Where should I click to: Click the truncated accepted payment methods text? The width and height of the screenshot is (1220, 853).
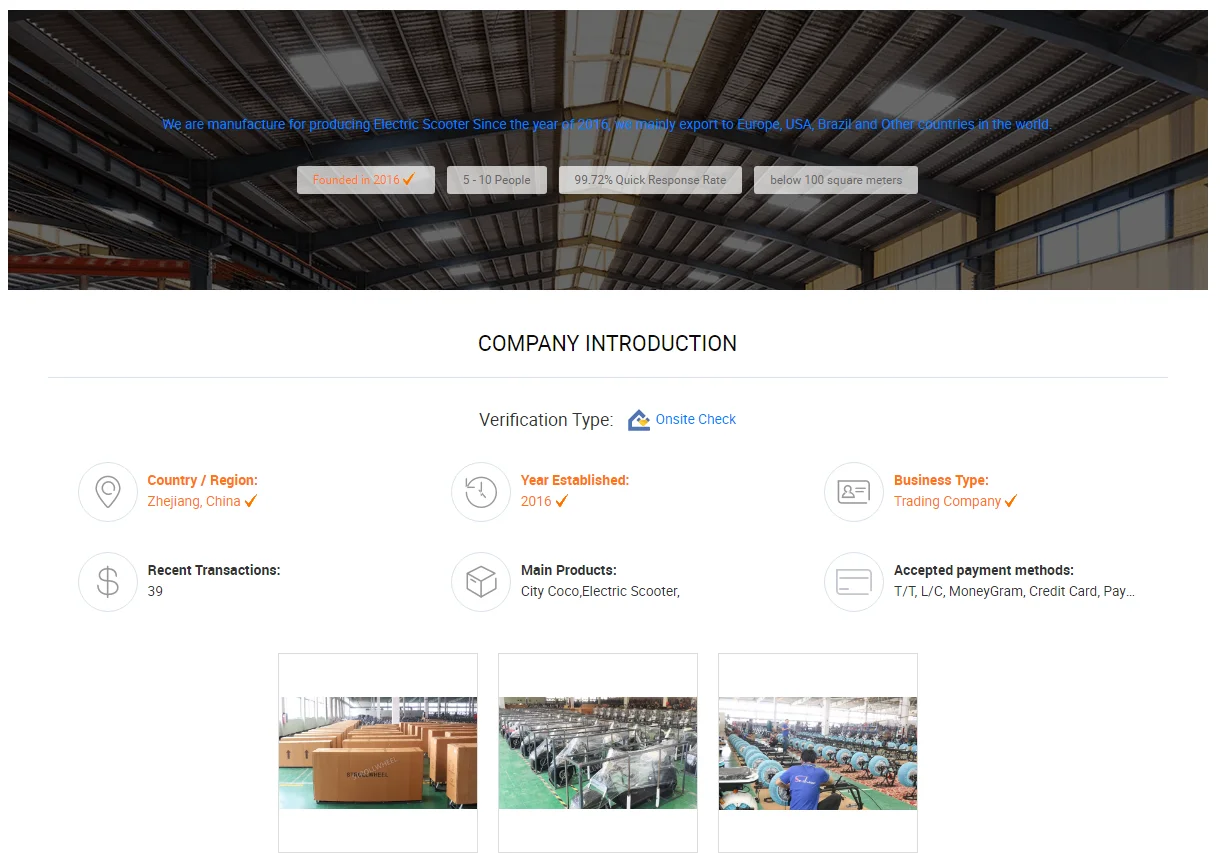pos(1014,591)
